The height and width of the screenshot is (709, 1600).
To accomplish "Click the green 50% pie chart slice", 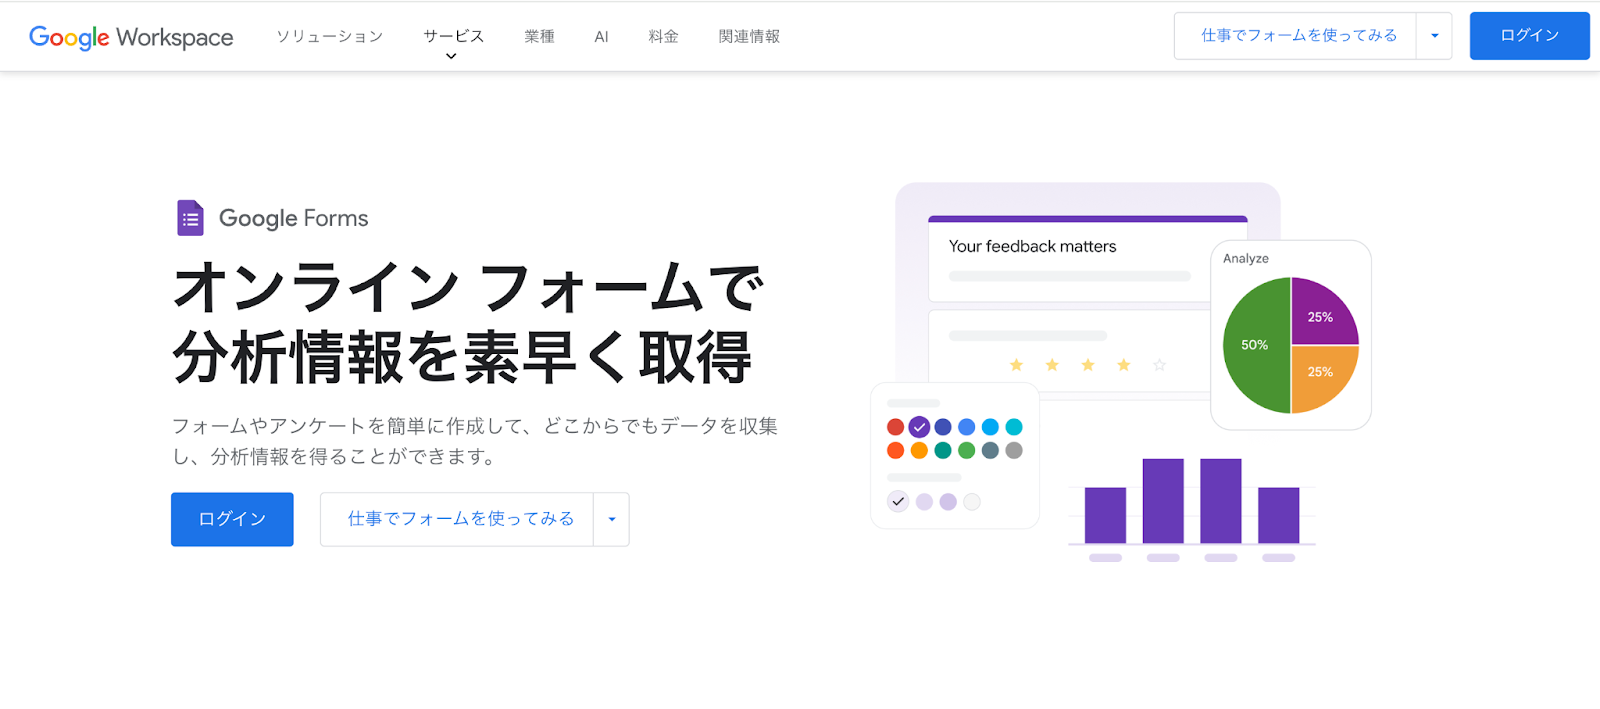I will coord(1255,345).
